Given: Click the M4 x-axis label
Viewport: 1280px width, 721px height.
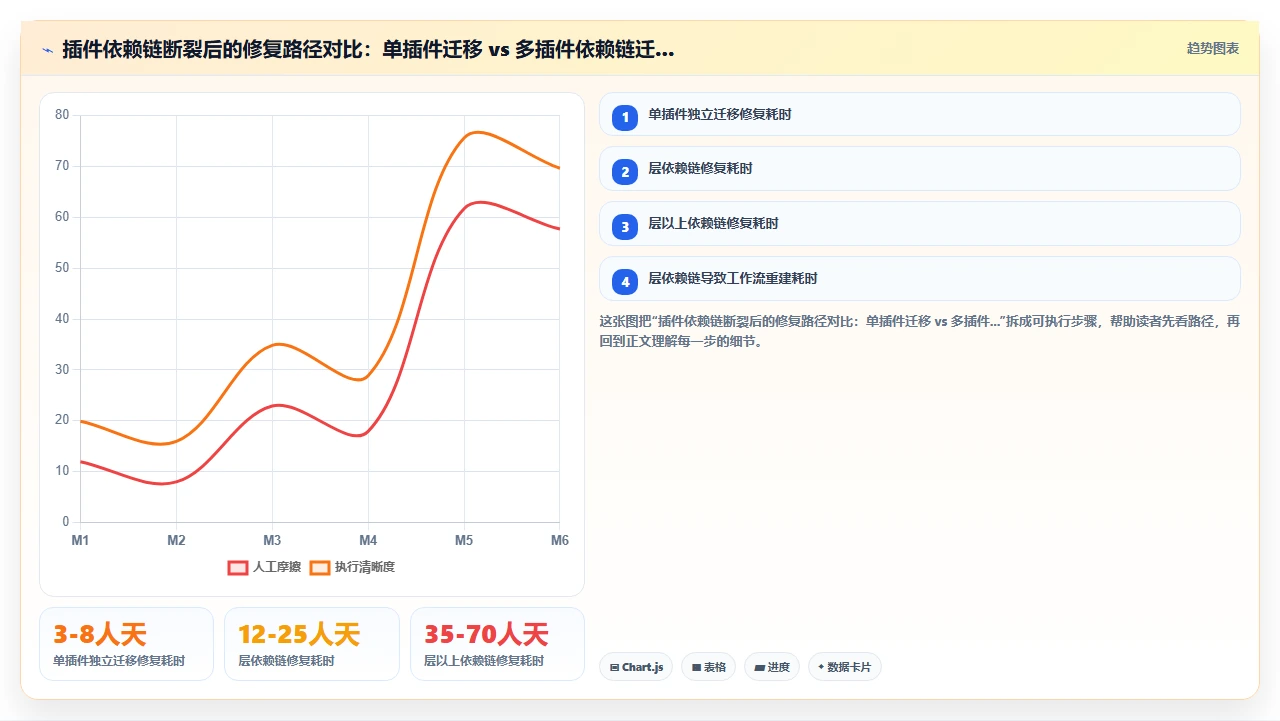Looking at the screenshot, I should click(x=368, y=541).
